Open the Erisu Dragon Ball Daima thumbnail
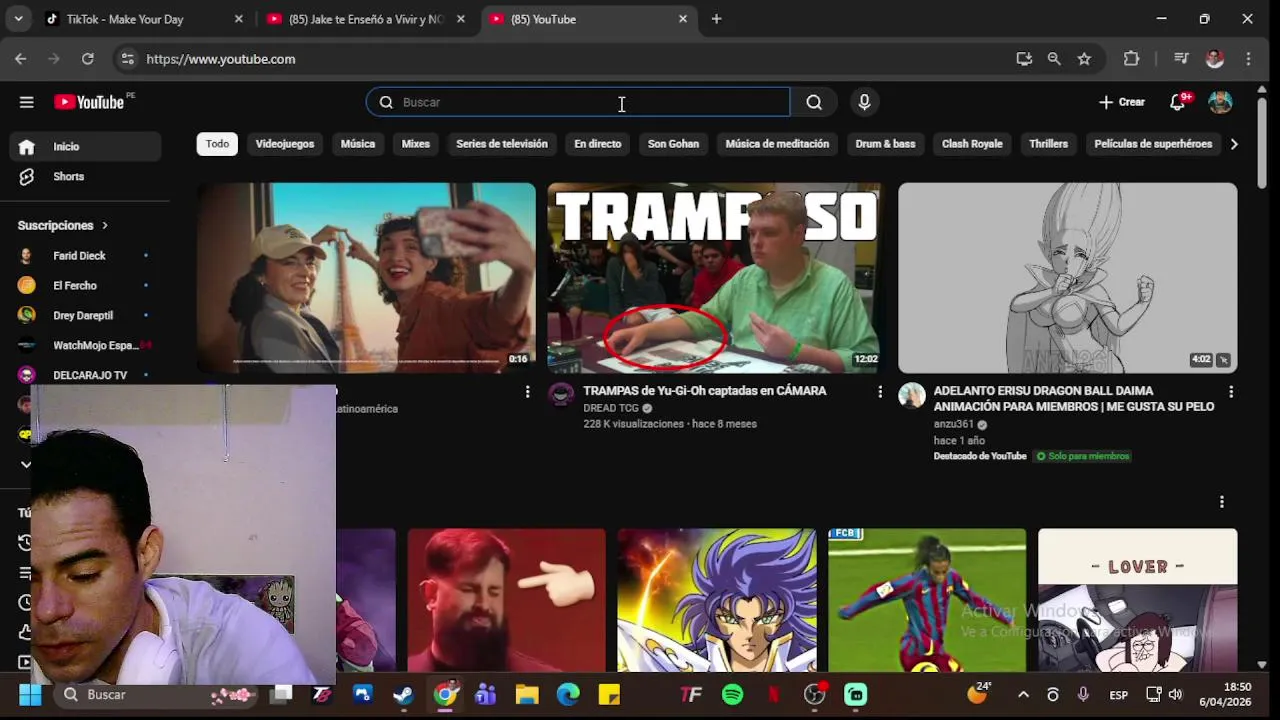Viewport: 1280px width, 720px height. pos(1067,277)
